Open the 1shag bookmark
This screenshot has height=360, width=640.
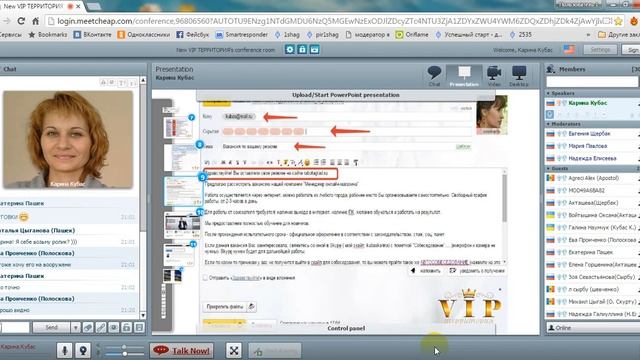tap(287, 35)
